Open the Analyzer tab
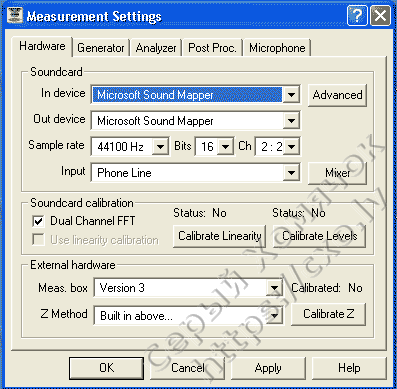 [156, 48]
